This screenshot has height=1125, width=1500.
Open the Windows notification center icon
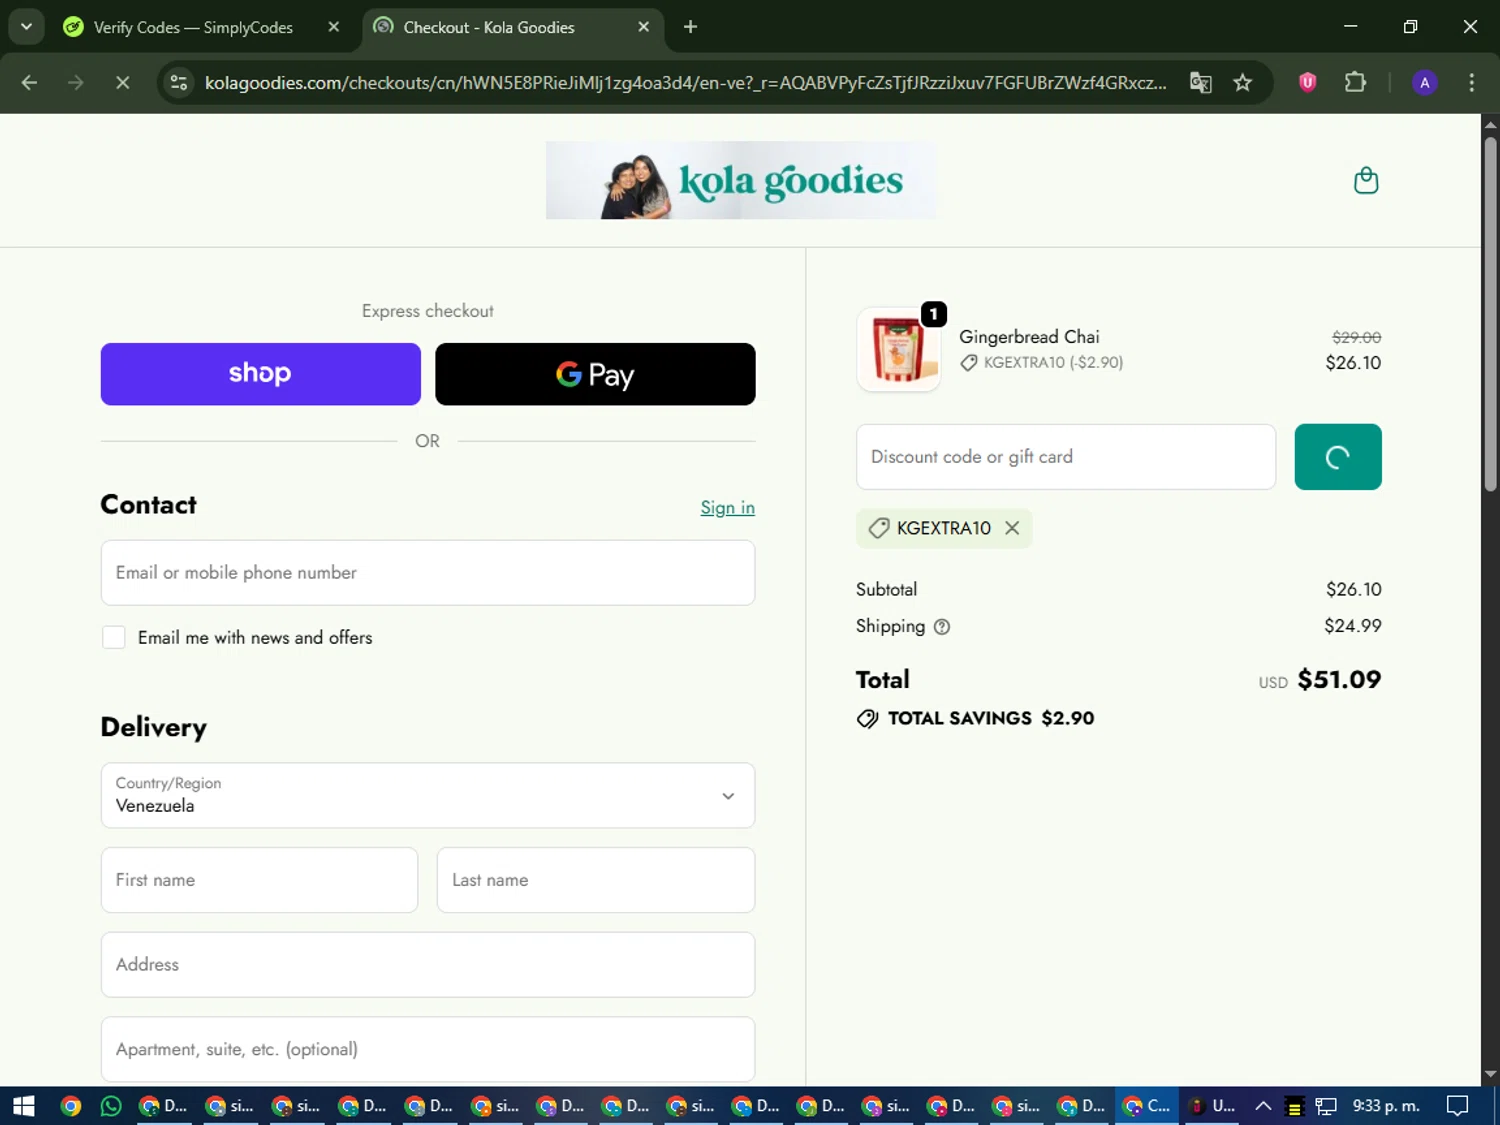pyautogui.click(x=1458, y=1106)
